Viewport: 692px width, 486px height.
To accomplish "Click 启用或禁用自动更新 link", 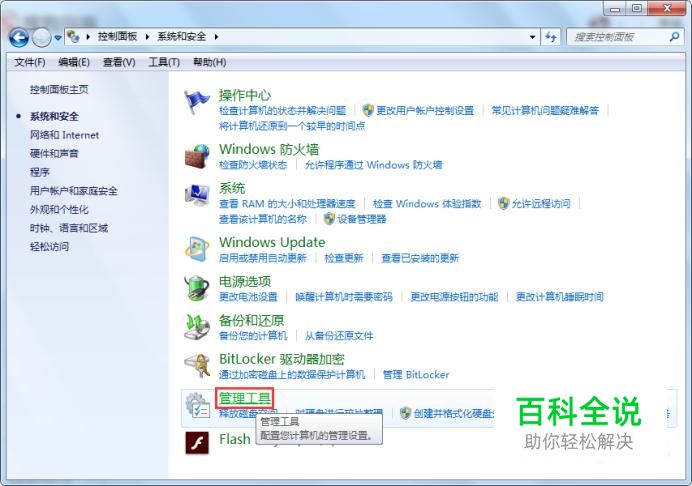I will [x=263, y=258].
